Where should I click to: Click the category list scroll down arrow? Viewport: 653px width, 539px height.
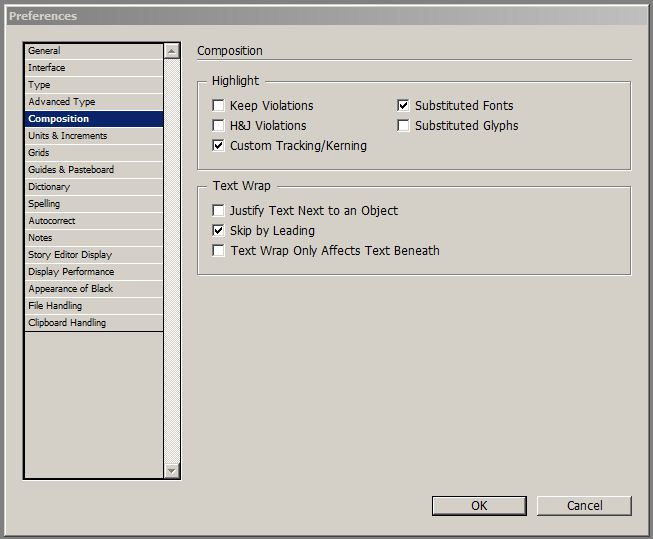pyautogui.click(x=172, y=471)
